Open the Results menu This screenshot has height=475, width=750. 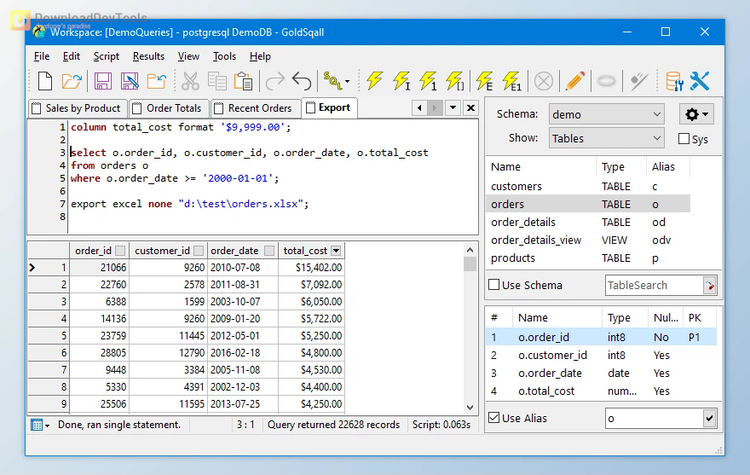[x=148, y=56]
